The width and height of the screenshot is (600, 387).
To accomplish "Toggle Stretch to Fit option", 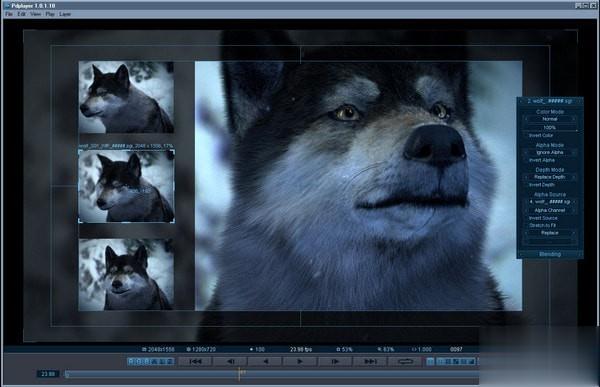I will (x=542, y=225).
